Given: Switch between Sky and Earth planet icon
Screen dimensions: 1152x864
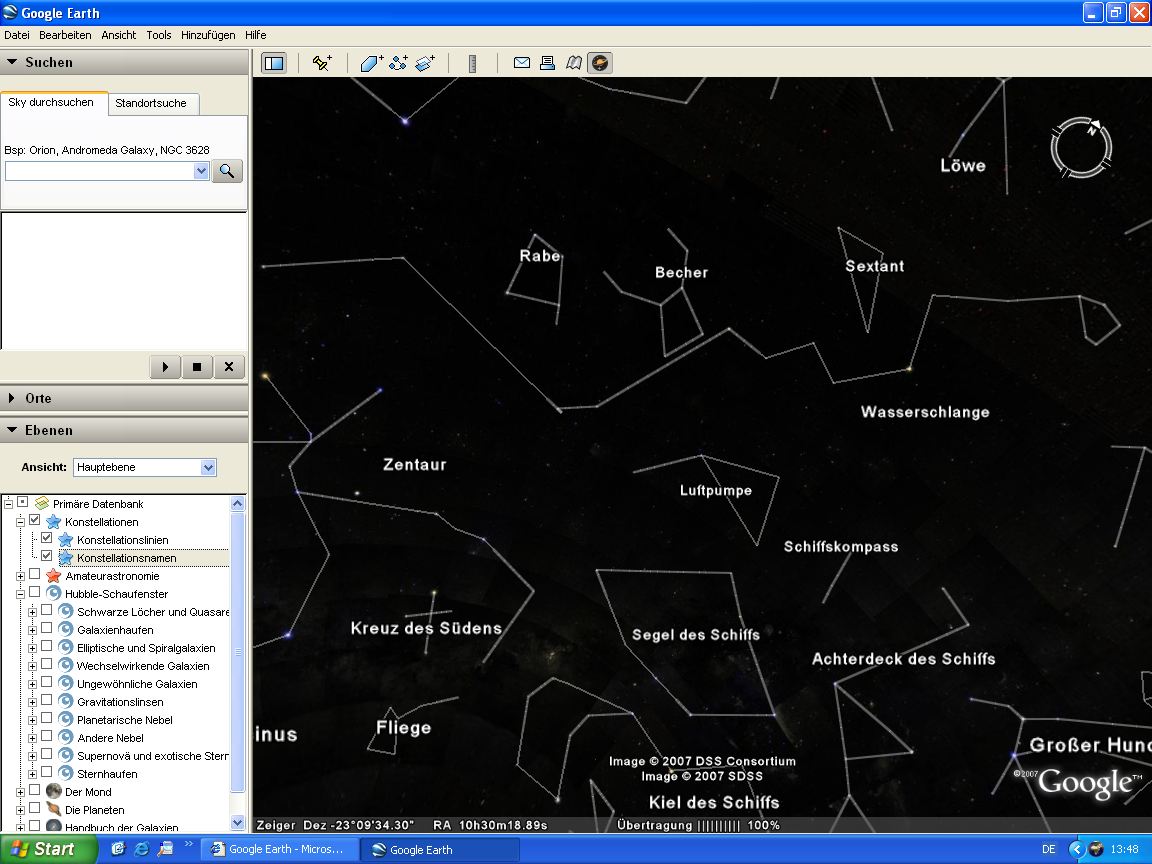Looking at the screenshot, I should point(600,63).
